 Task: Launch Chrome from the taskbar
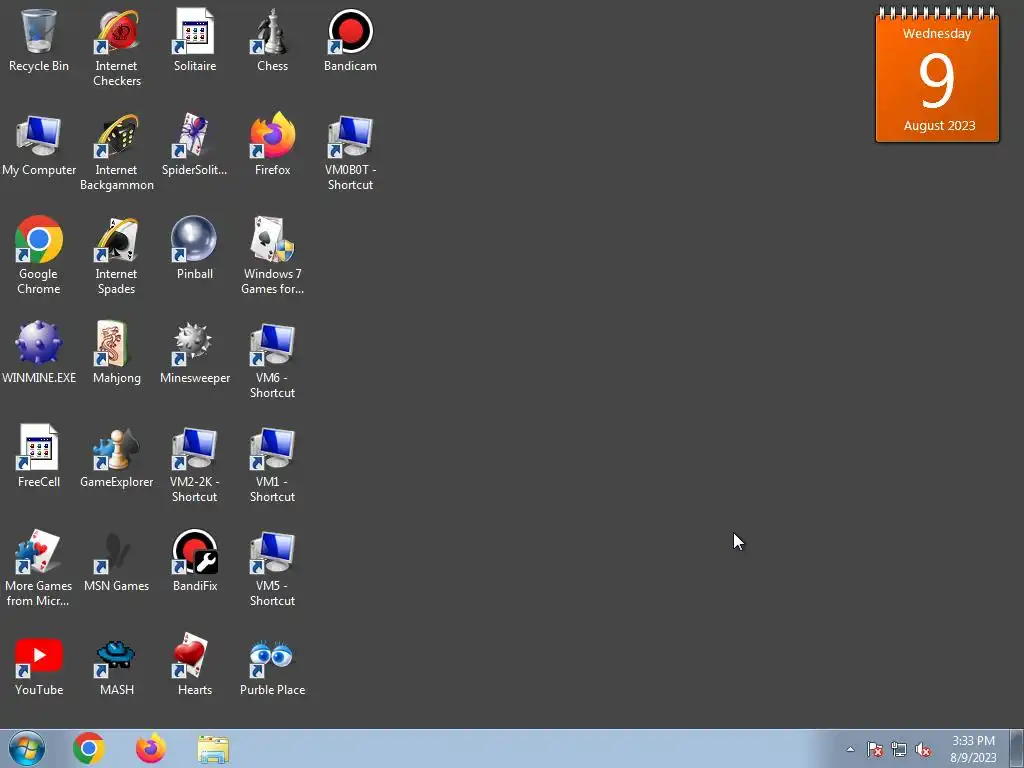tap(89, 748)
